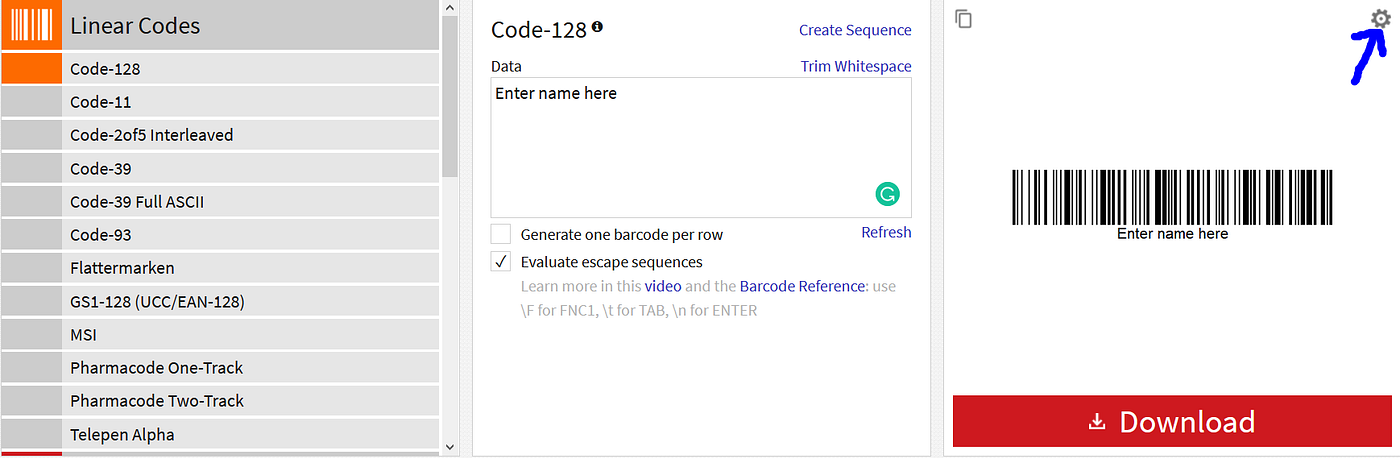Enable Generate one barcode per row

pyautogui.click(x=501, y=234)
